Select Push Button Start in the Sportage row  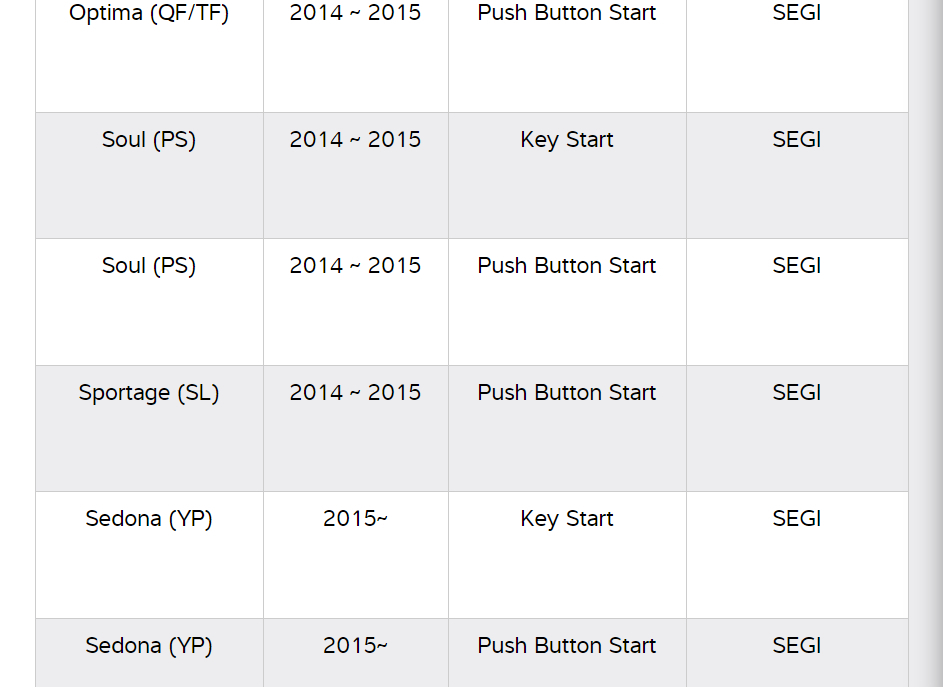tap(567, 393)
